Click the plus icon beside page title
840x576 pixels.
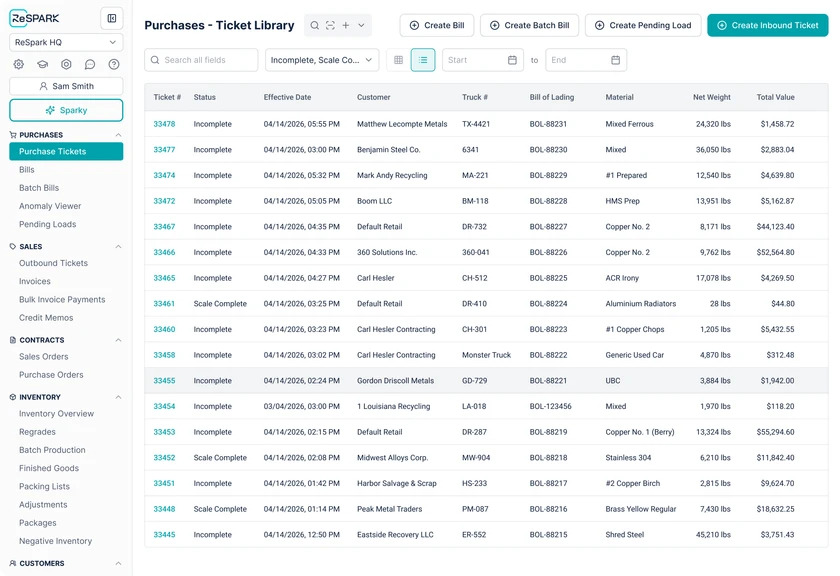point(346,25)
